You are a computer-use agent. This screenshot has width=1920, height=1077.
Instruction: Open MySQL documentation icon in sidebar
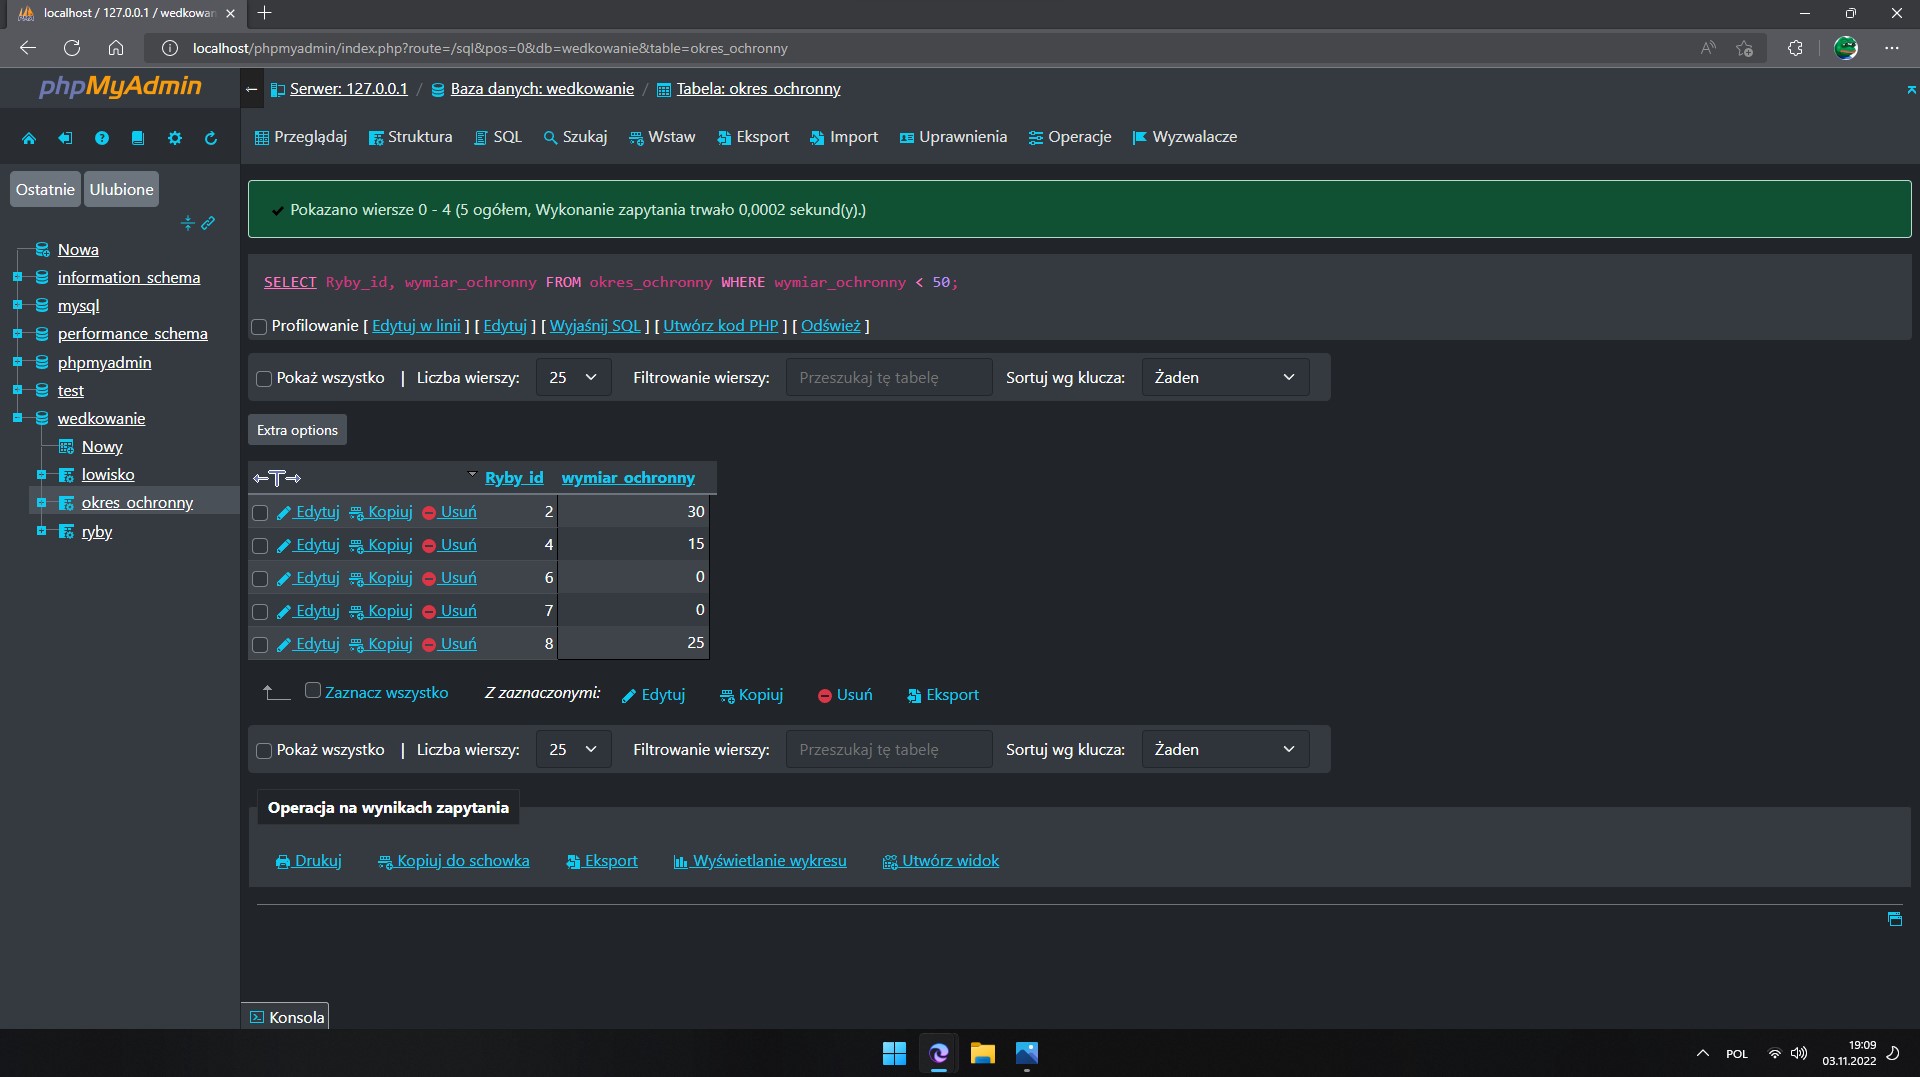tap(138, 138)
